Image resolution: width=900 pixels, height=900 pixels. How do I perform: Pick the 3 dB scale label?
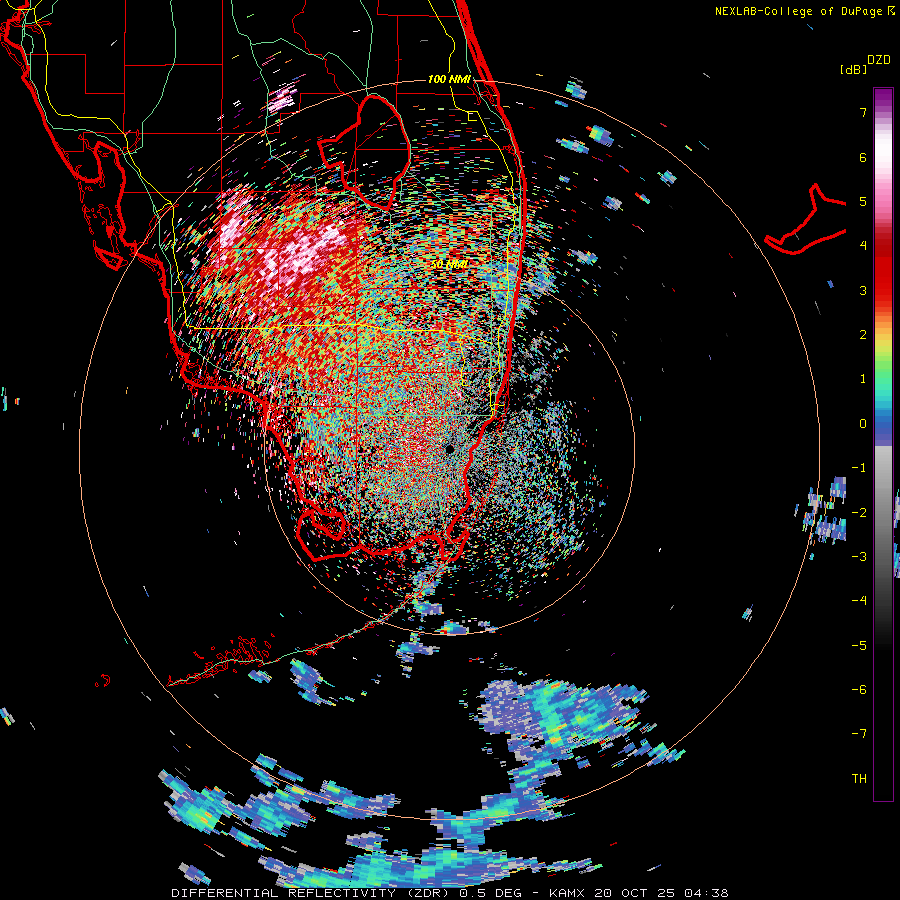(x=863, y=290)
